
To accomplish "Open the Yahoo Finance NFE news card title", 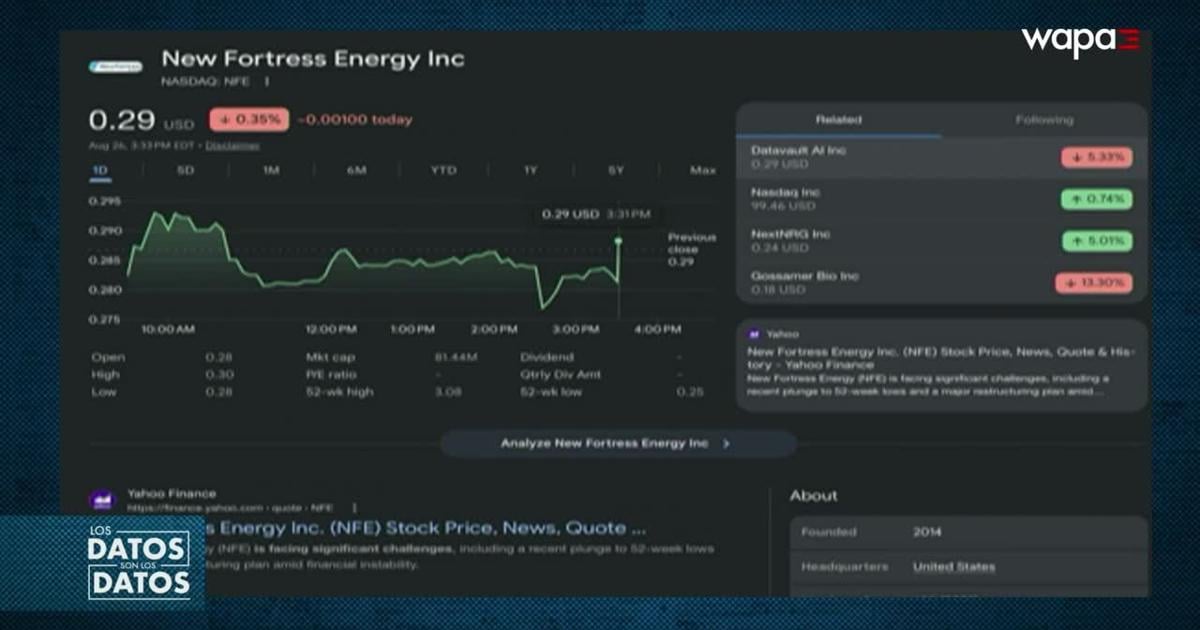I will pos(941,358).
